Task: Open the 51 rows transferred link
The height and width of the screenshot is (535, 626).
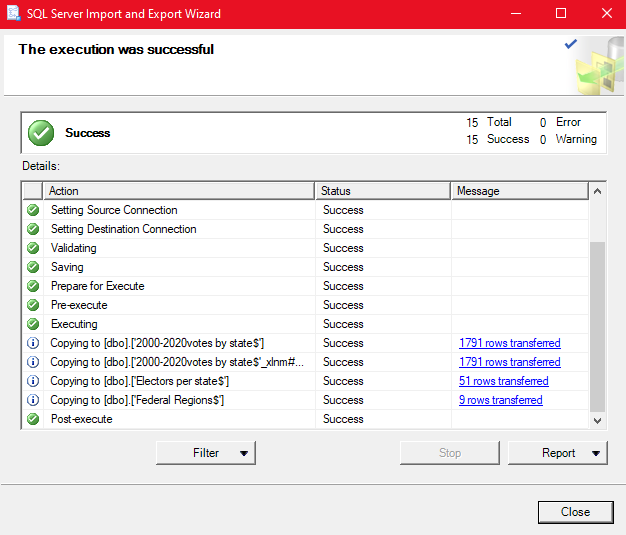Action: click(x=504, y=381)
